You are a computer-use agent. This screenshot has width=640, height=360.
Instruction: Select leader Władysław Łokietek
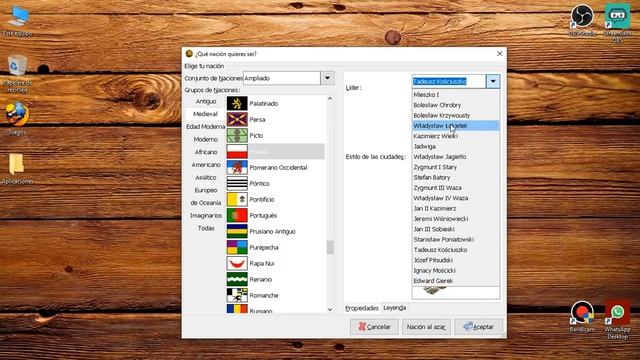click(456, 126)
